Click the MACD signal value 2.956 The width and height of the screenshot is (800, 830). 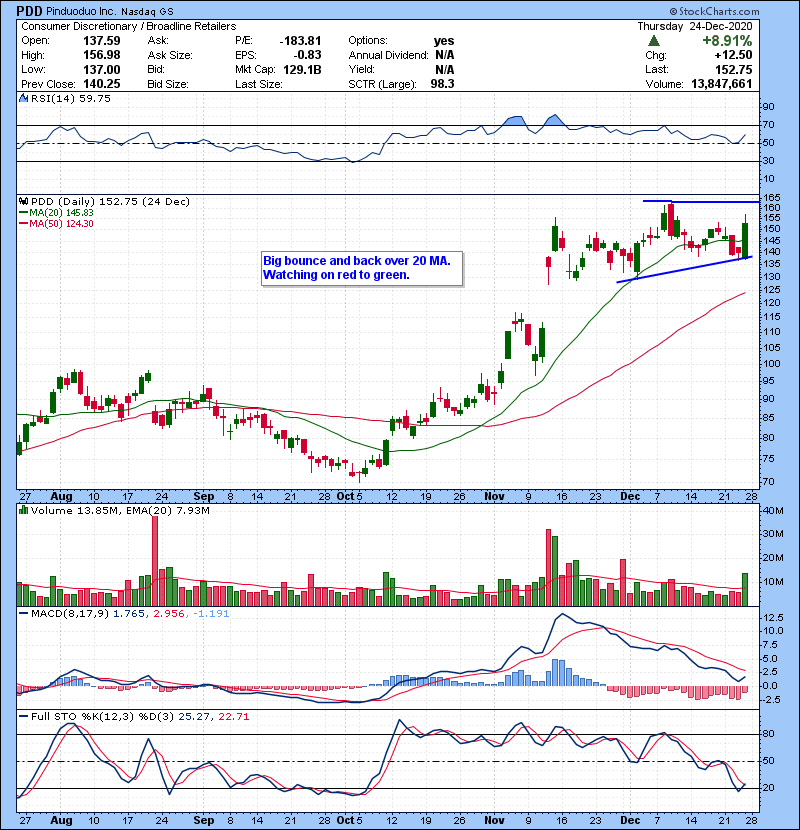coord(169,614)
